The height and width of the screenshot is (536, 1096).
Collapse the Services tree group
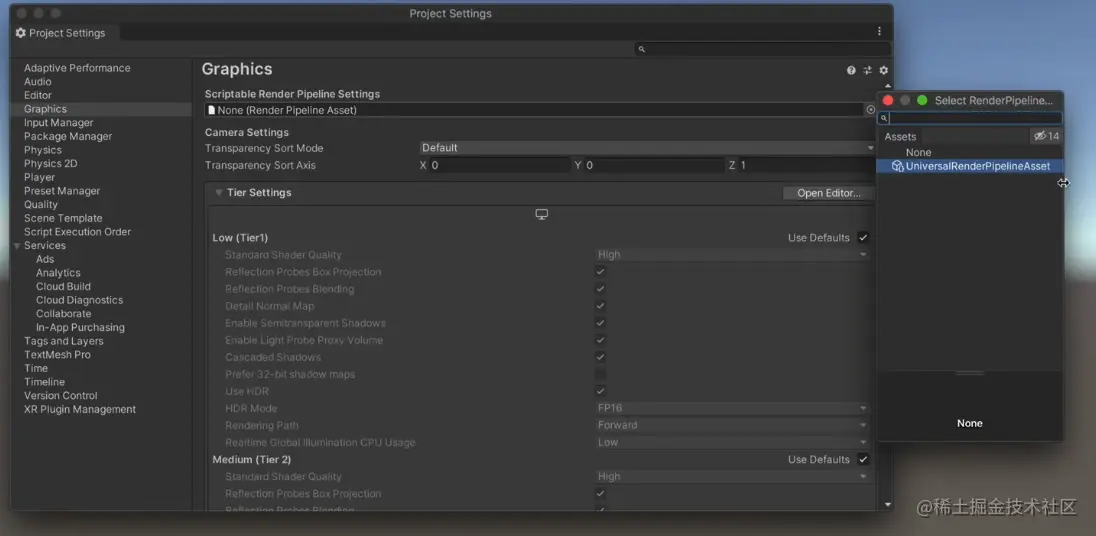click(x=17, y=245)
